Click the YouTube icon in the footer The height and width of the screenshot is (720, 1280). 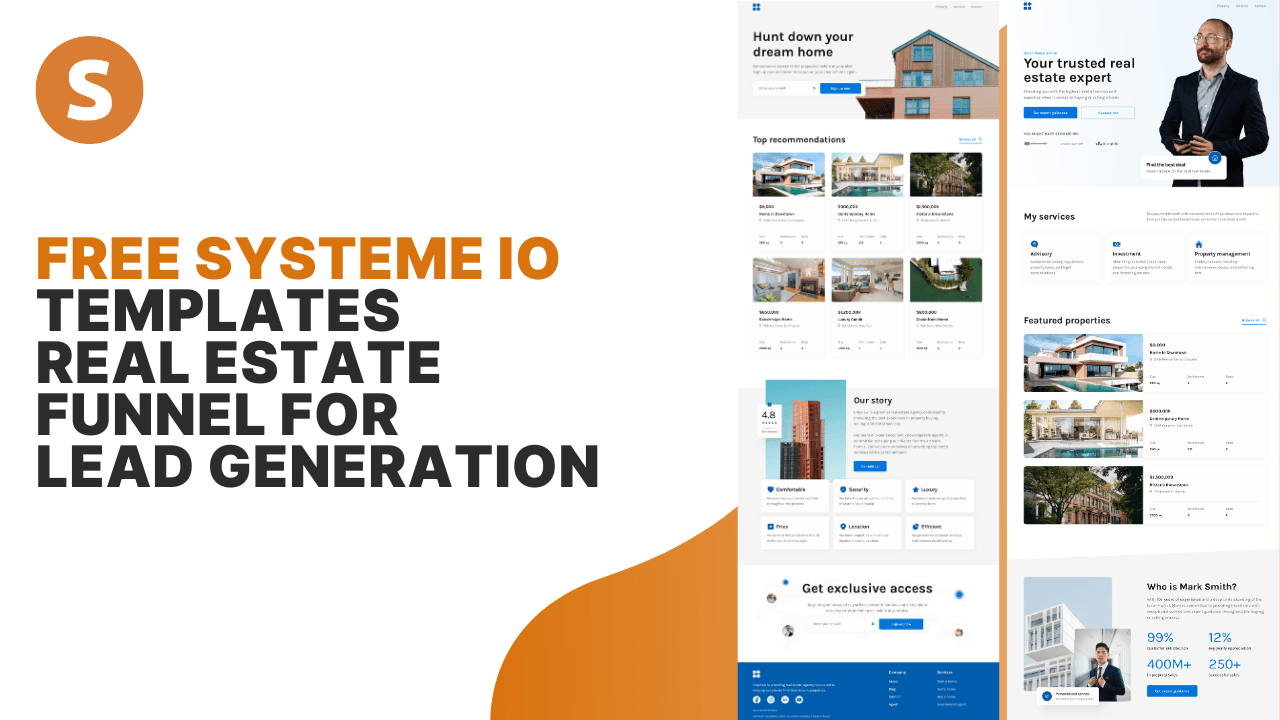pos(799,699)
